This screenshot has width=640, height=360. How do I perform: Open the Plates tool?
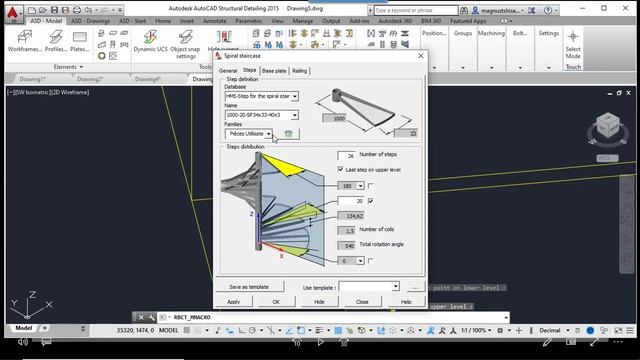[x=80, y=41]
